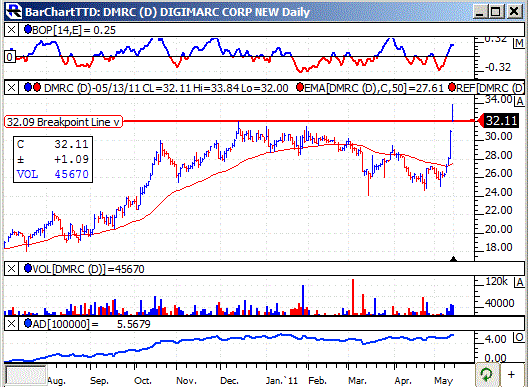528x387 pixels.
Task: Click the blue DMRC price series dot
Action: pos(28,88)
